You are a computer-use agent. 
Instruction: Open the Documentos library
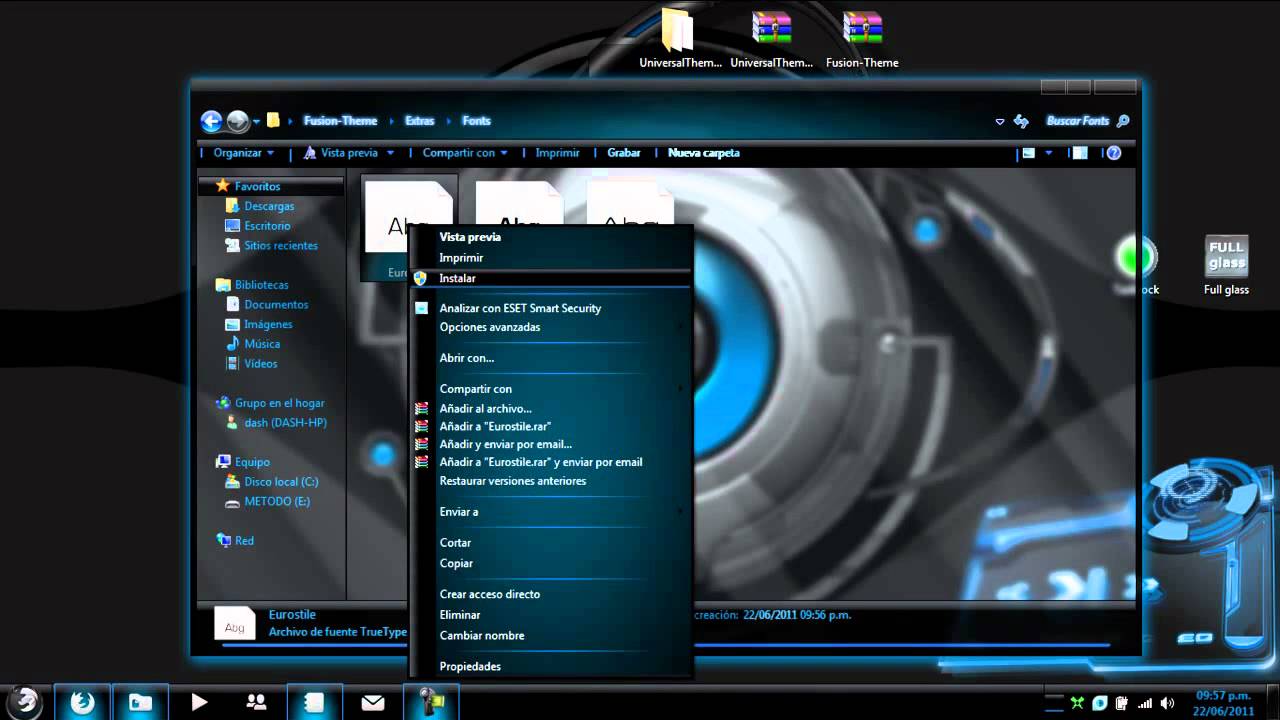click(276, 305)
